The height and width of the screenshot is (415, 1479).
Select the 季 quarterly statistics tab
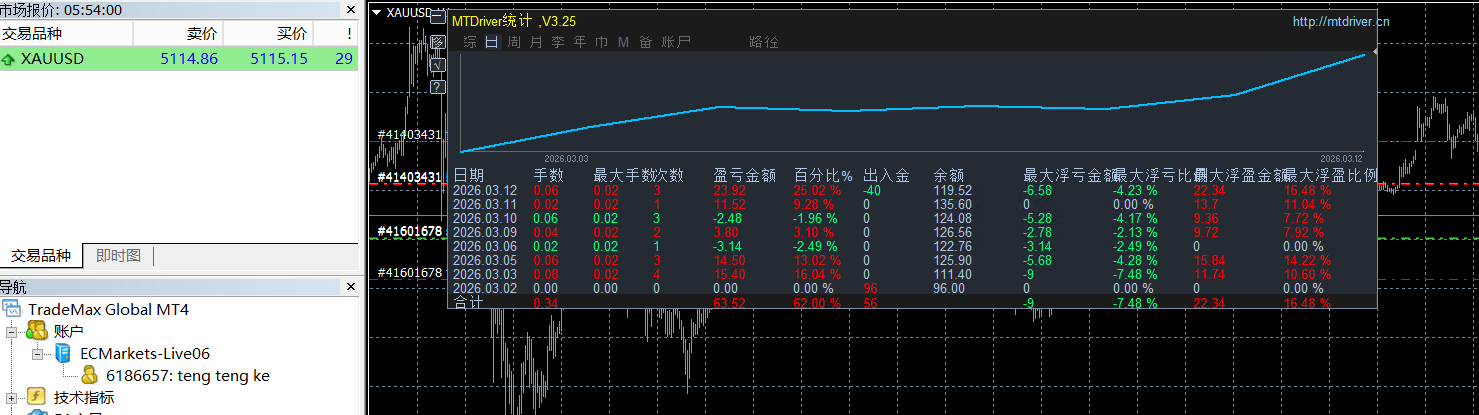point(558,42)
